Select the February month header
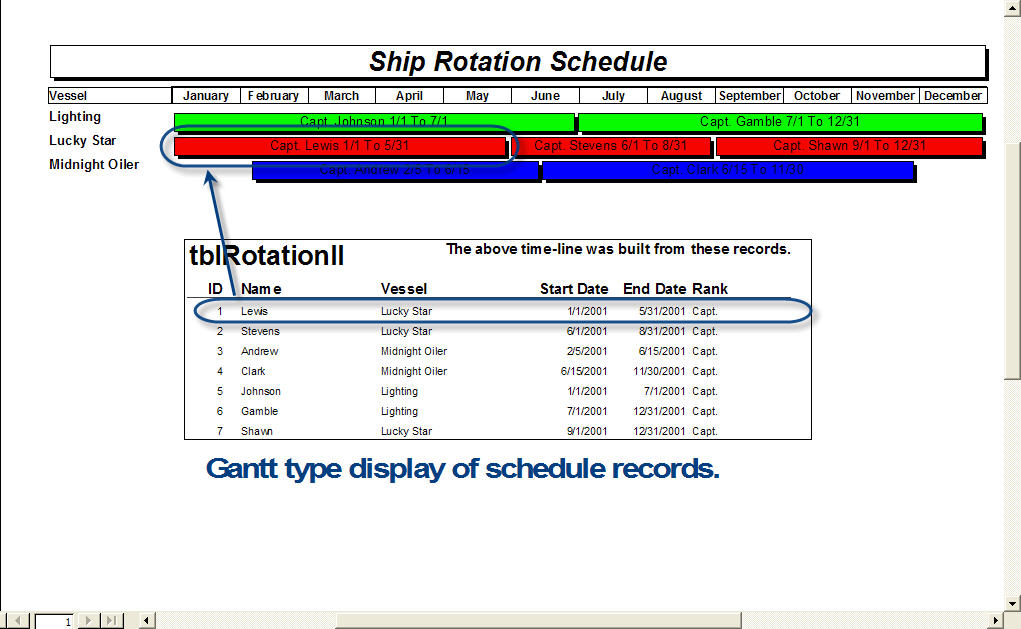This screenshot has height=629, width=1021. coord(273,96)
